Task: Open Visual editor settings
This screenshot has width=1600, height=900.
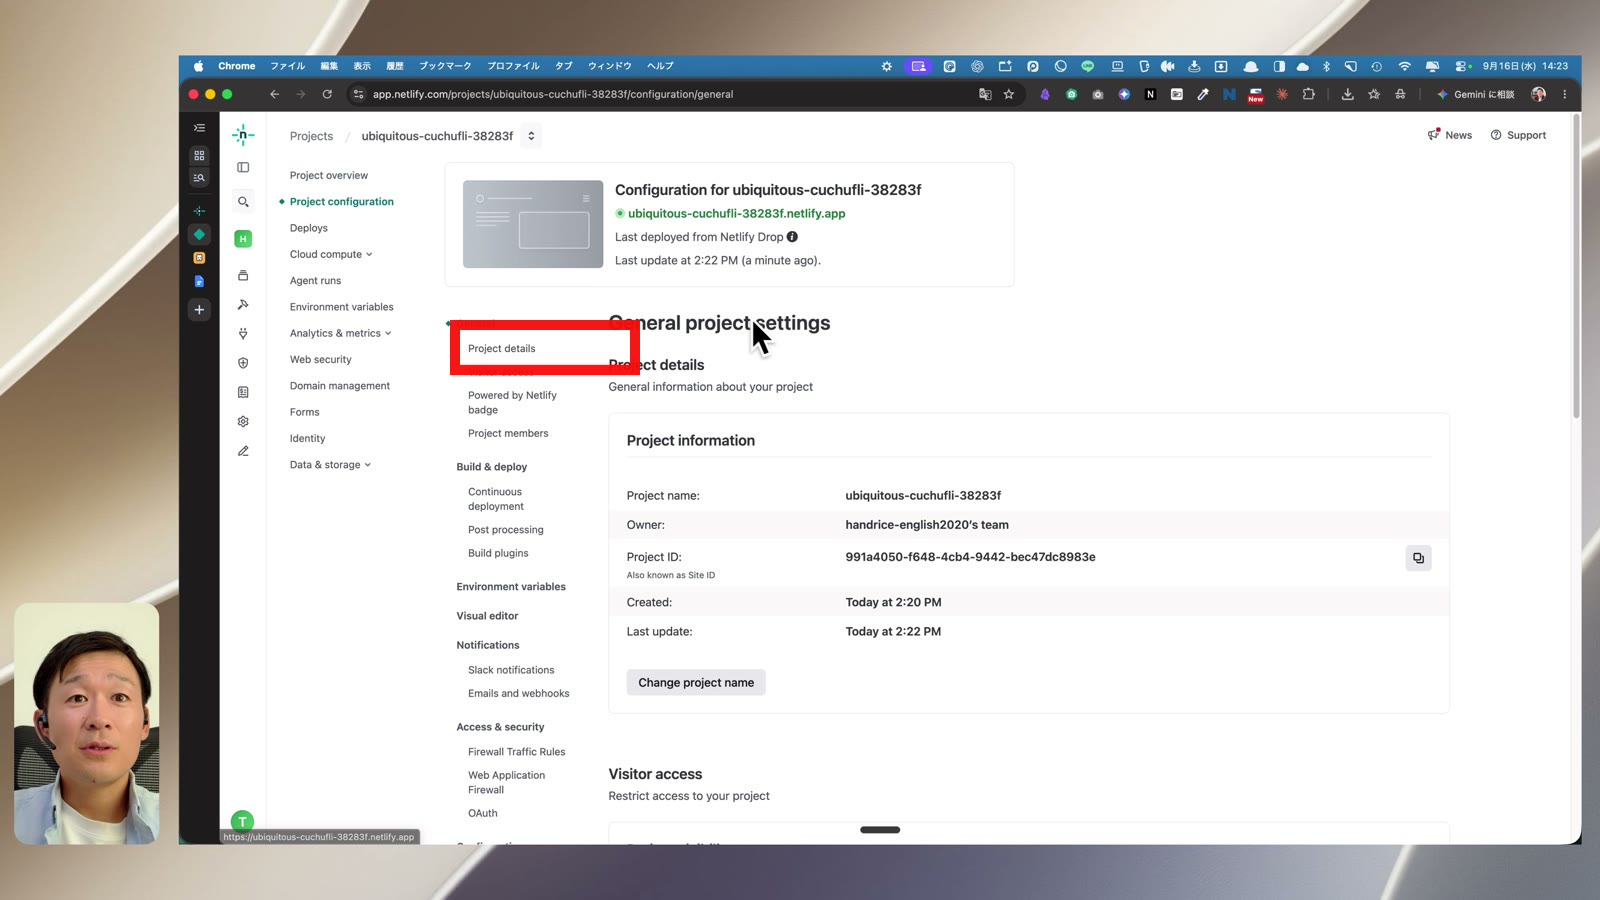Action: coord(488,616)
